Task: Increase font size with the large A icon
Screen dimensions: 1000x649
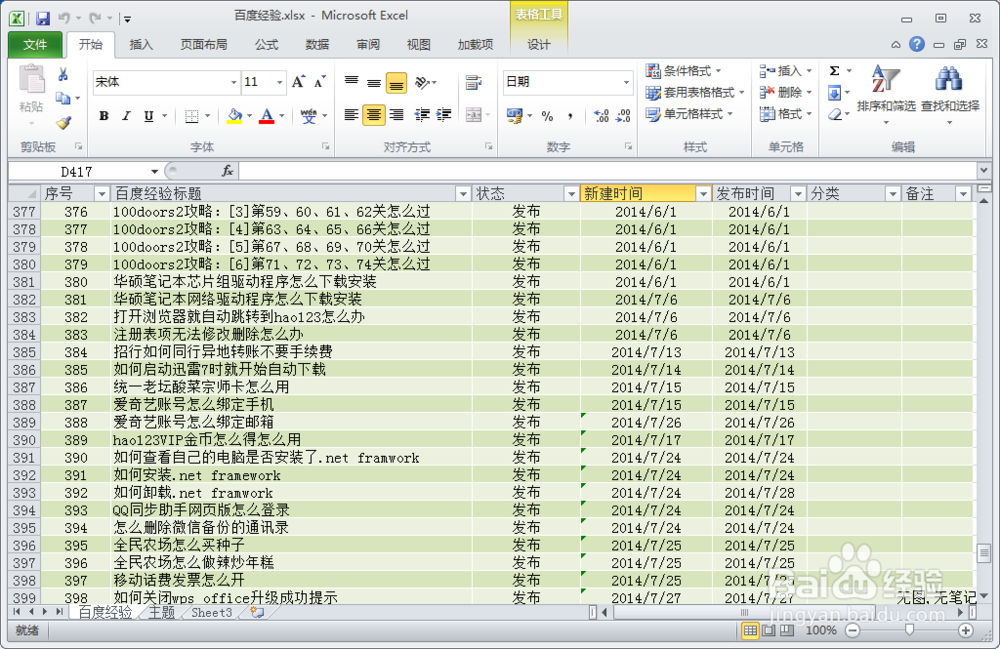Action: pos(298,82)
